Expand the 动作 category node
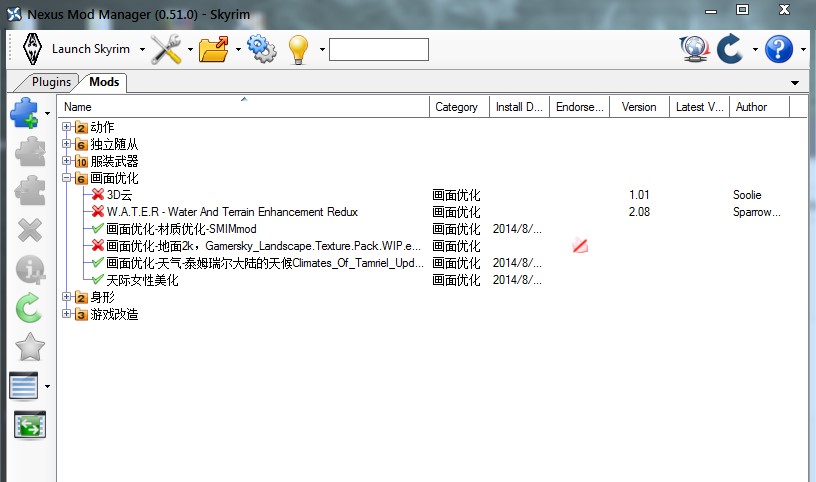Image resolution: width=816 pixels, height=482 pixels. [66, 126]
